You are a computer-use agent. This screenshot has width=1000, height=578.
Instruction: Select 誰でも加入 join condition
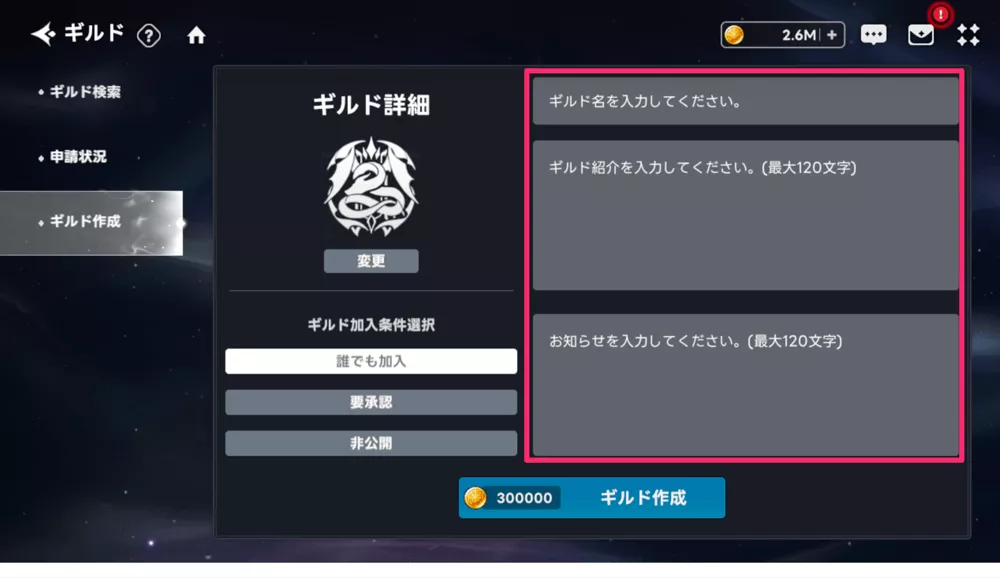coord(371,361)
